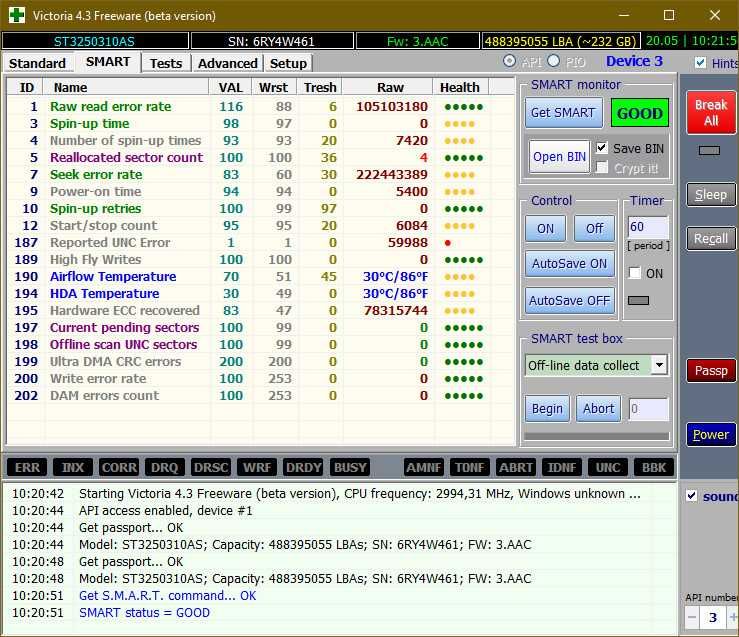Viewport: 739px width, 637px height.
Task: Click the DRDY status indicator
Action: pyautogui.click(x=304, y=467)
